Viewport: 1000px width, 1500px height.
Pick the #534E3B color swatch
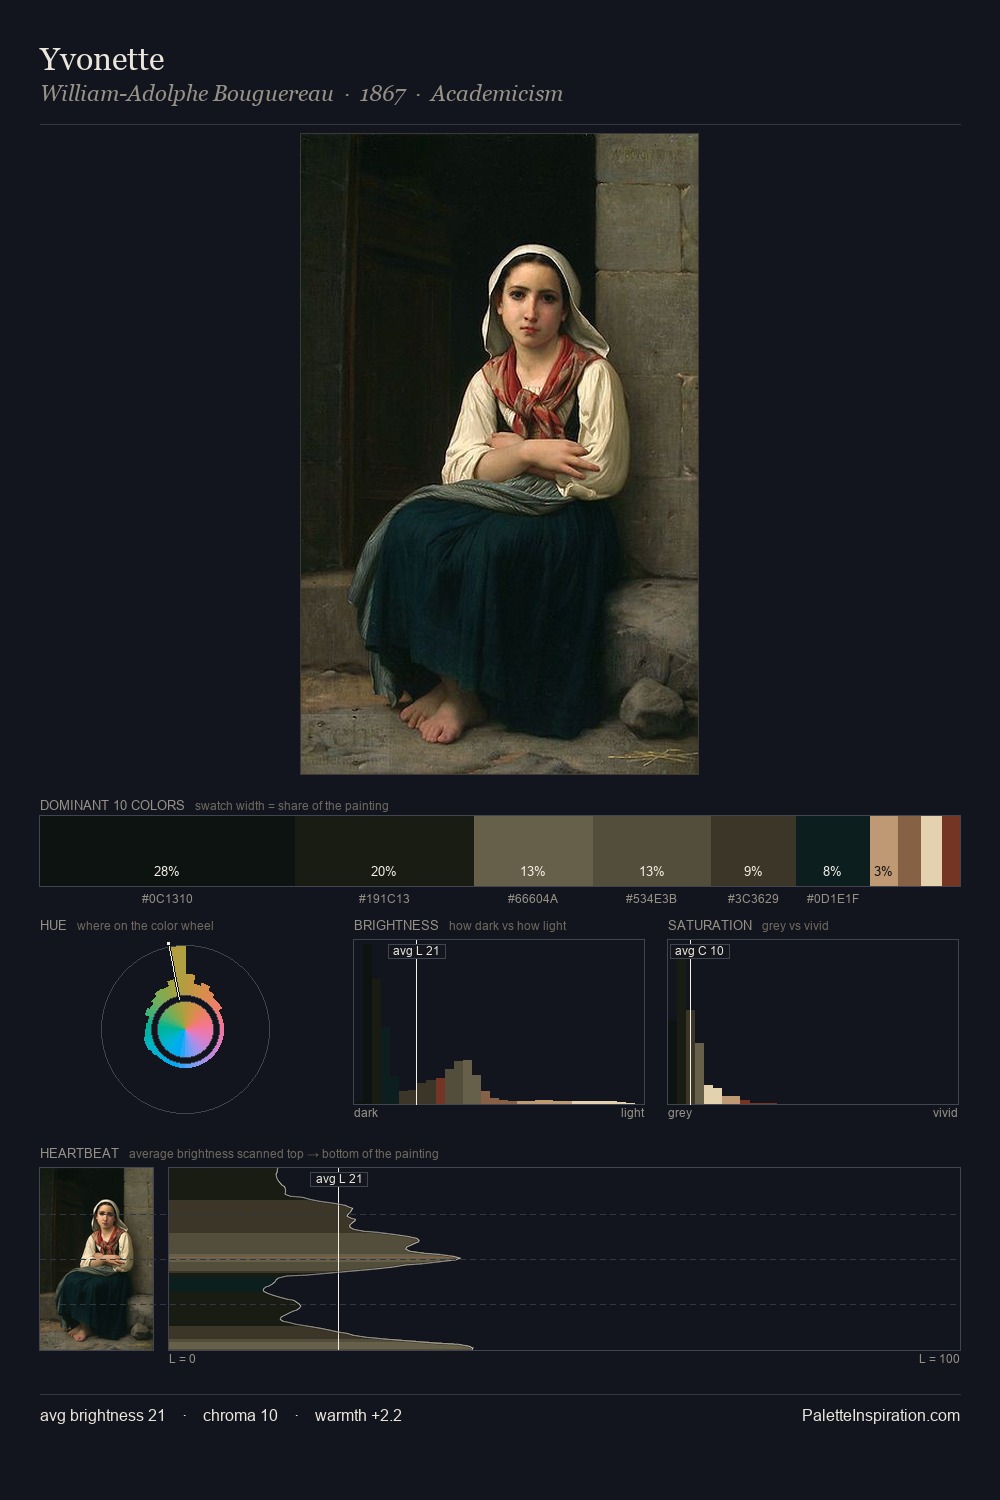(x=652, y=851)
